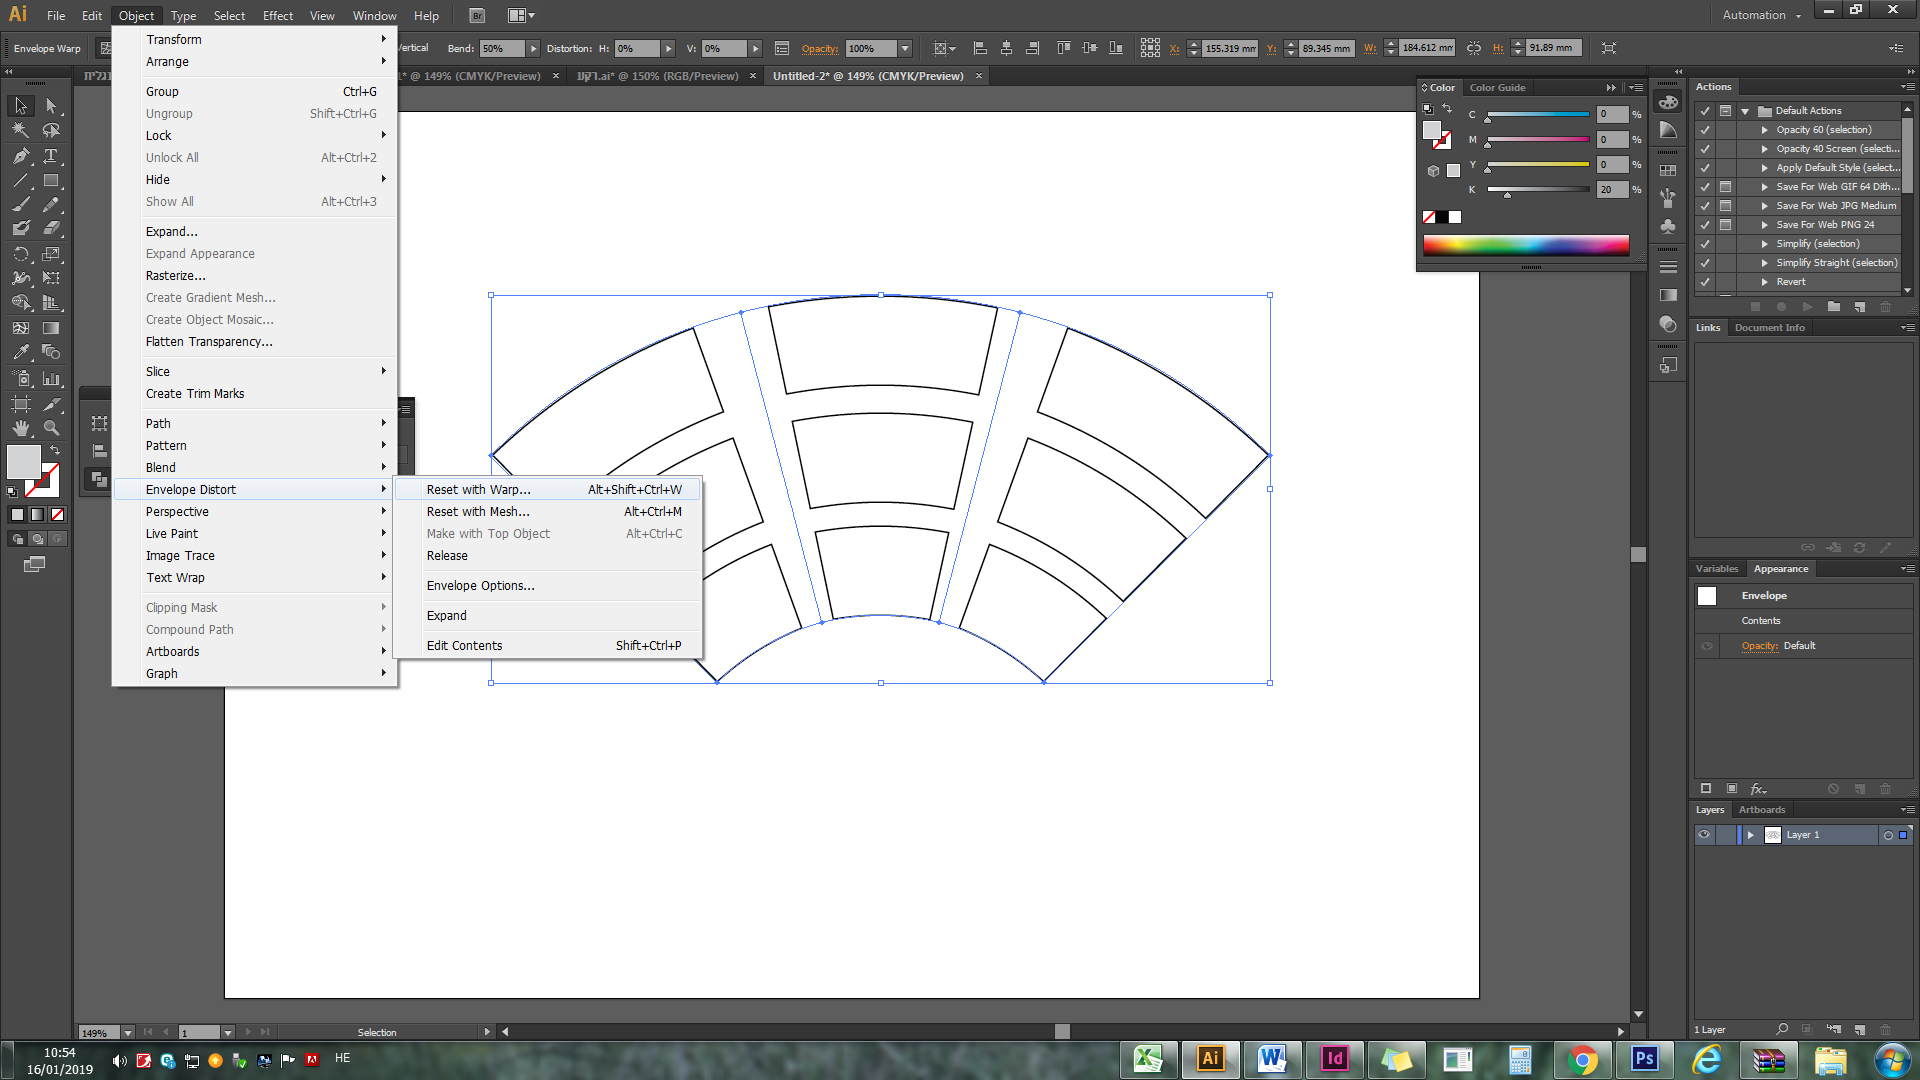1920x1080 pixels.
Task: Select the Rotate tool
Action: [21, 254]
